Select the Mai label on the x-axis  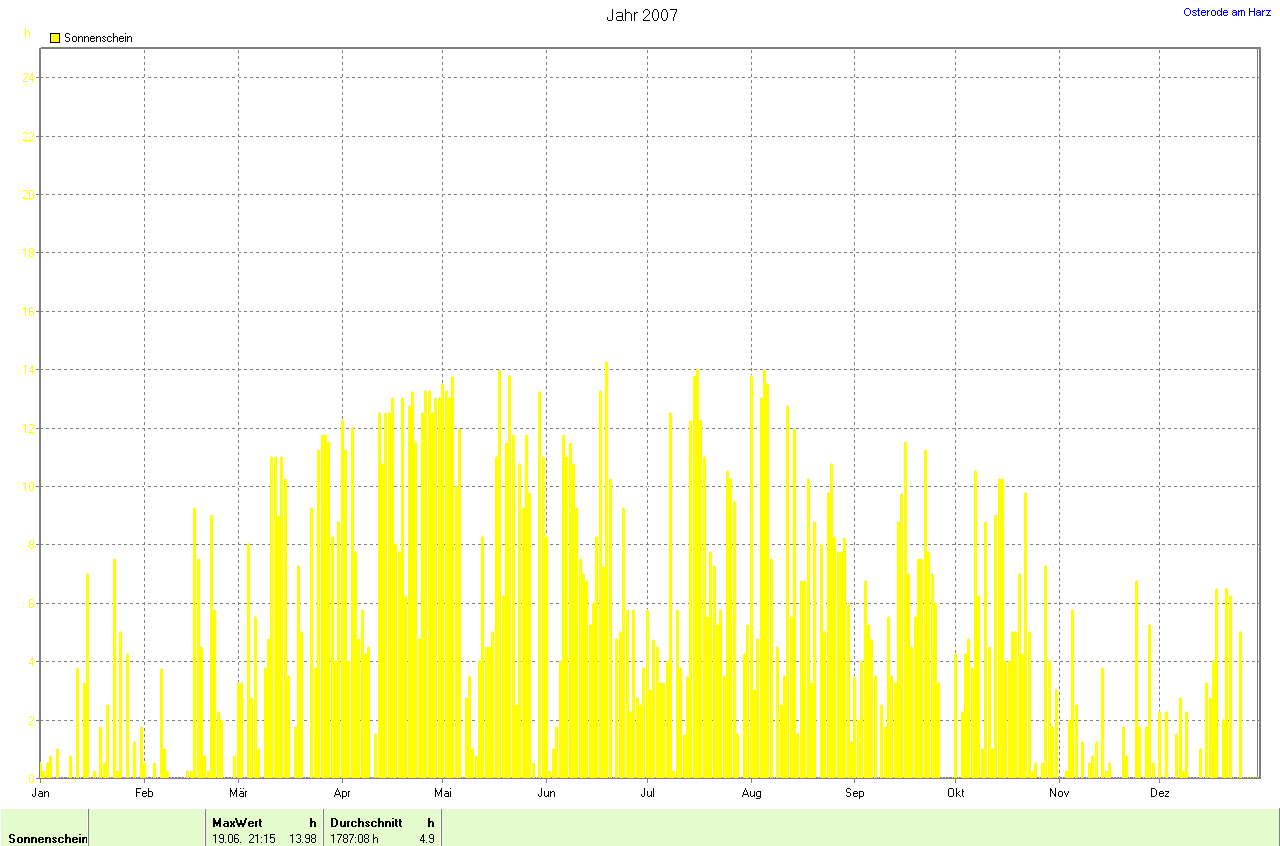point(444,793)
